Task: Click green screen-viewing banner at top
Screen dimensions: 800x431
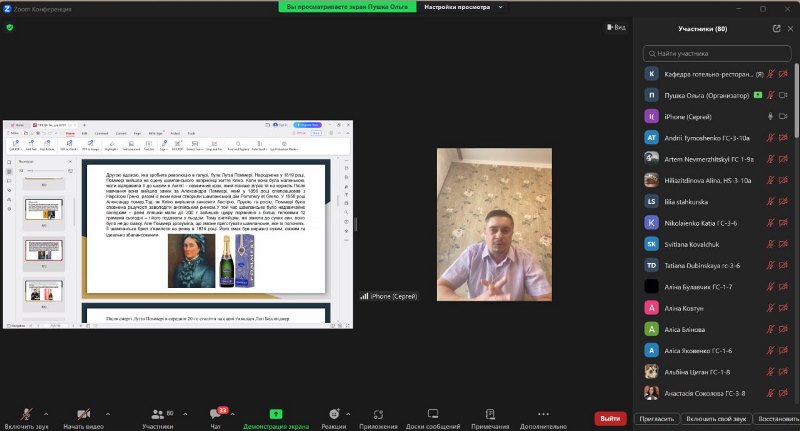Action: click(347, 7)
